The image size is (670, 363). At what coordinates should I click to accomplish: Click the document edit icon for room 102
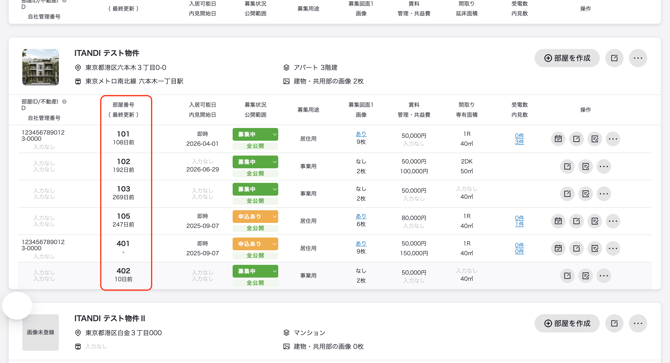pos(585,166)
